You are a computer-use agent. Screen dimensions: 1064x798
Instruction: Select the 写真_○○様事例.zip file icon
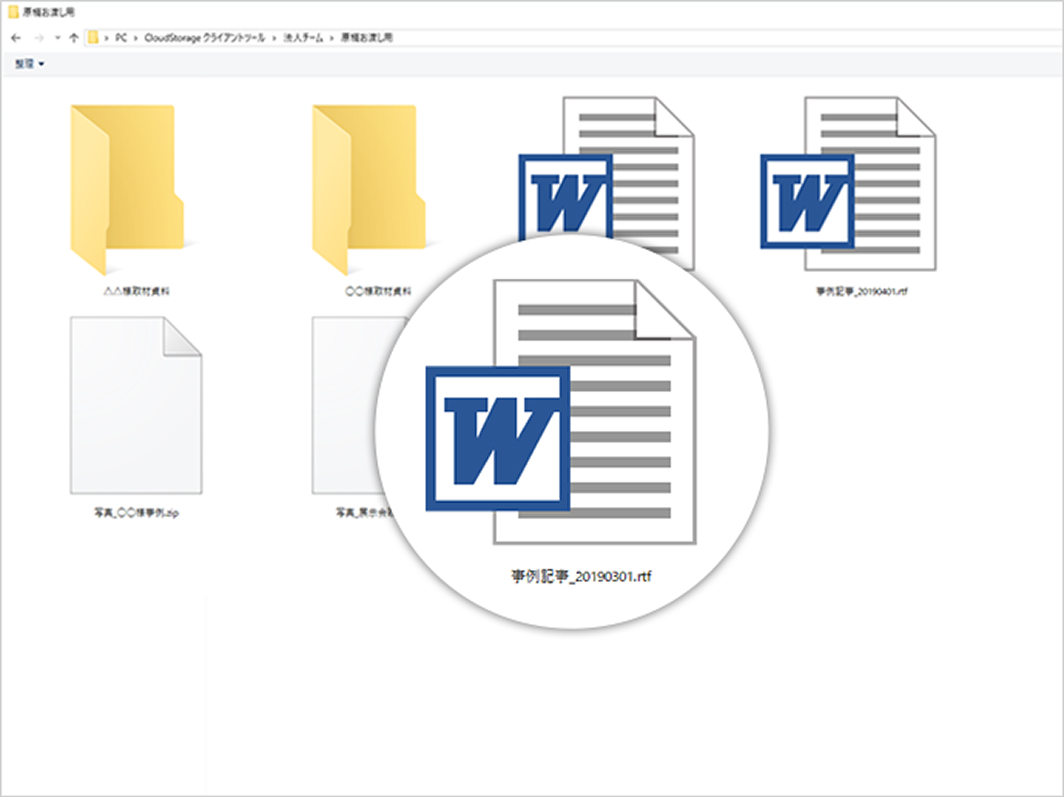click(136, 405)
